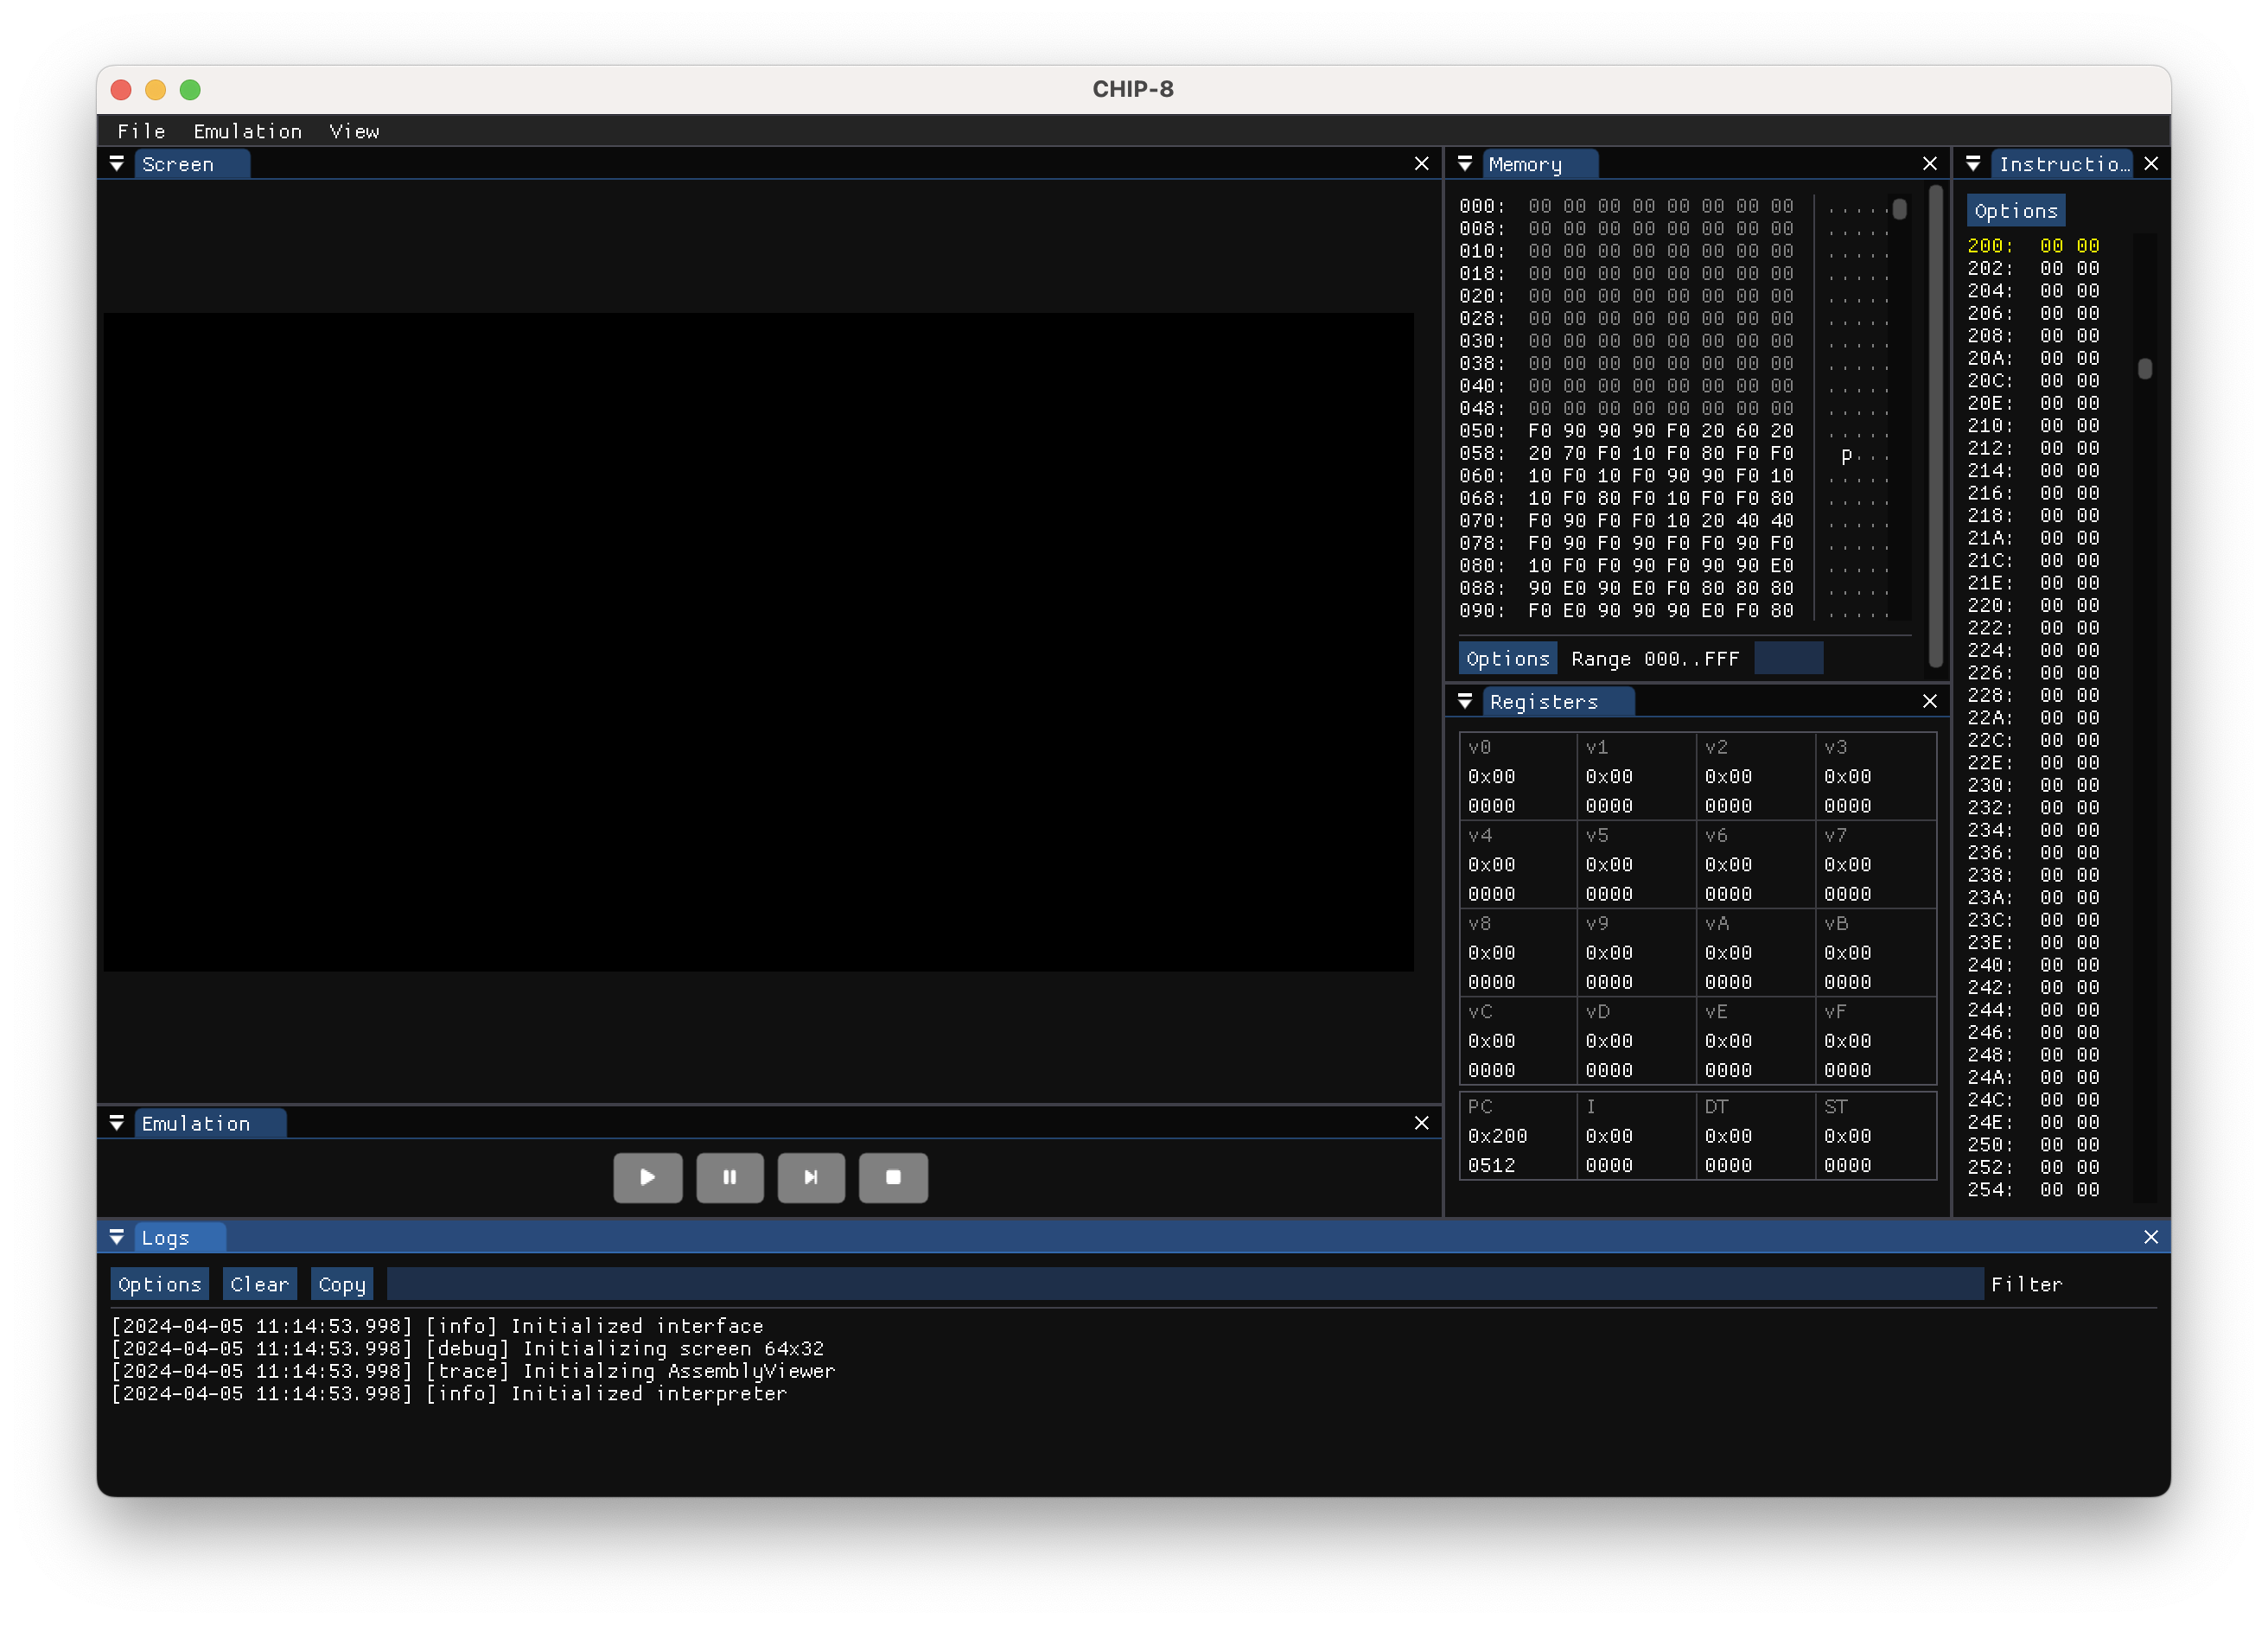Toggle the Memory panel collapse arrow

tap(1462, 163)
